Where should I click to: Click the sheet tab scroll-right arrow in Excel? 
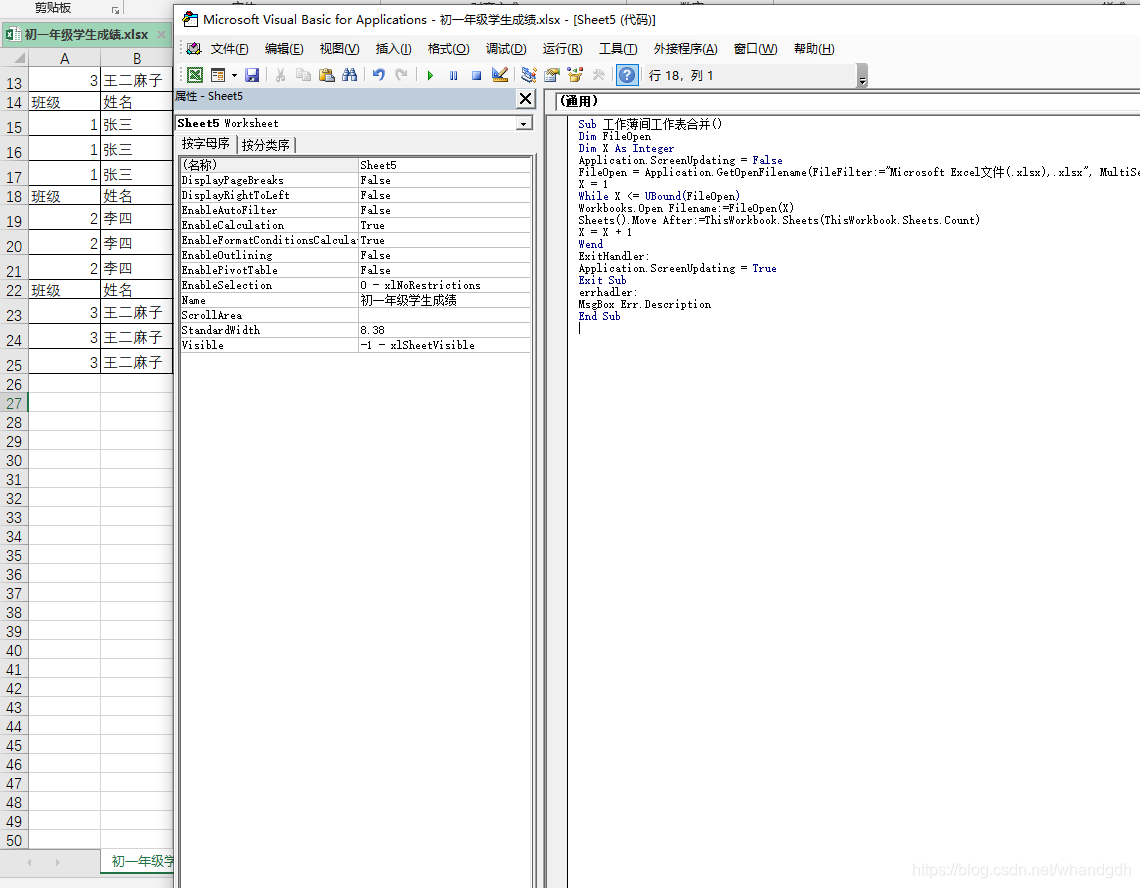(57, 863)
